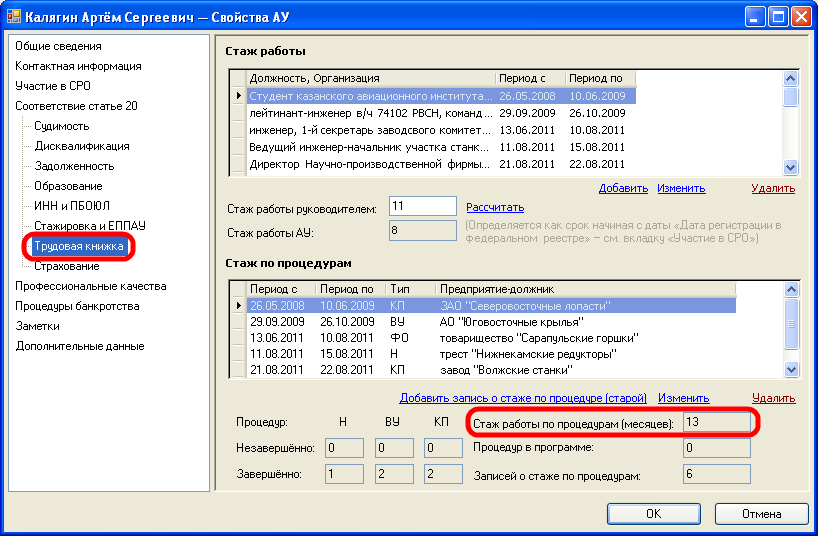This screenshot has height=536, width=818.
Task: Select 'Соответствие статье 20' parent node
Action: pyautogui.click(x=76, y=106)
